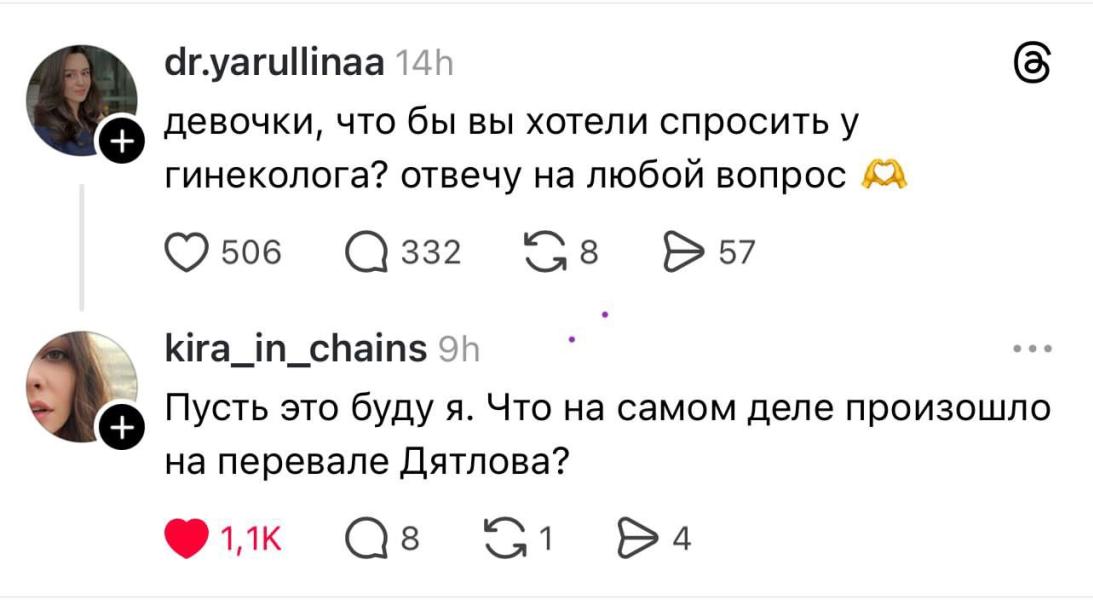The image size is (1093, 600).
Task: Follow kira_in_chains using the plus badge on her avatar
Action: (x=120, y=427)
